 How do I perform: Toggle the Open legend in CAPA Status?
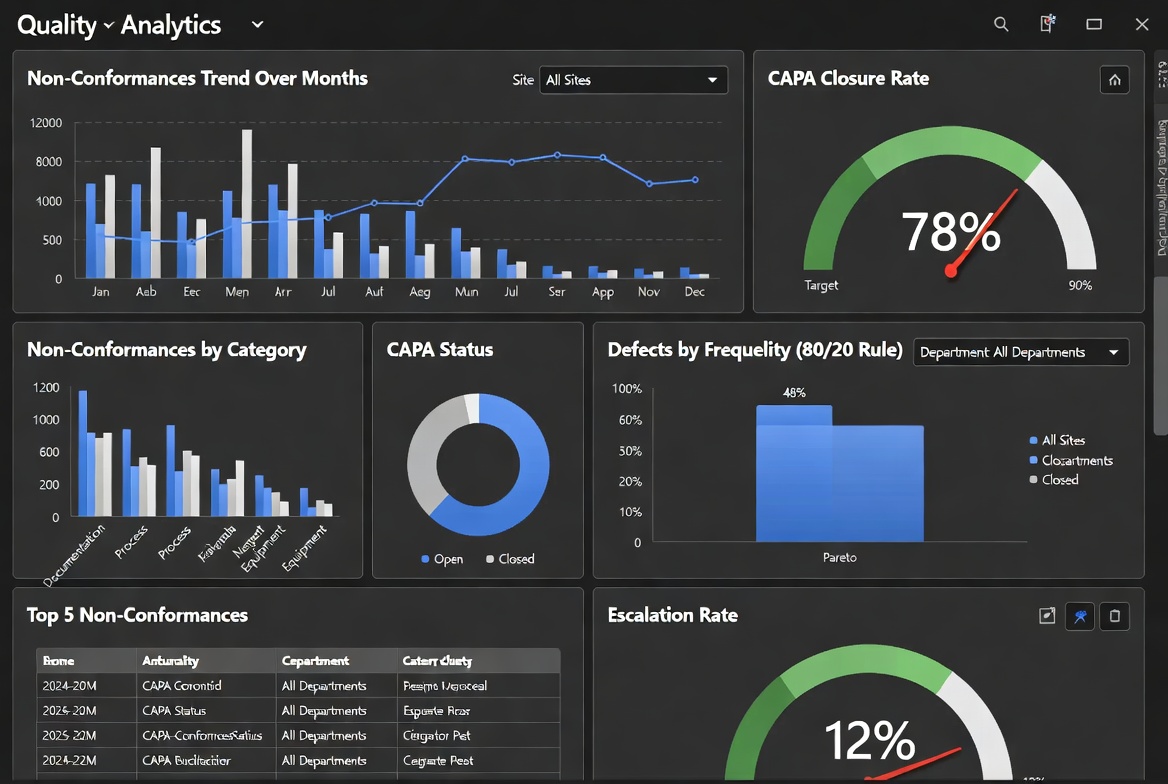click(x=442, y=559)
